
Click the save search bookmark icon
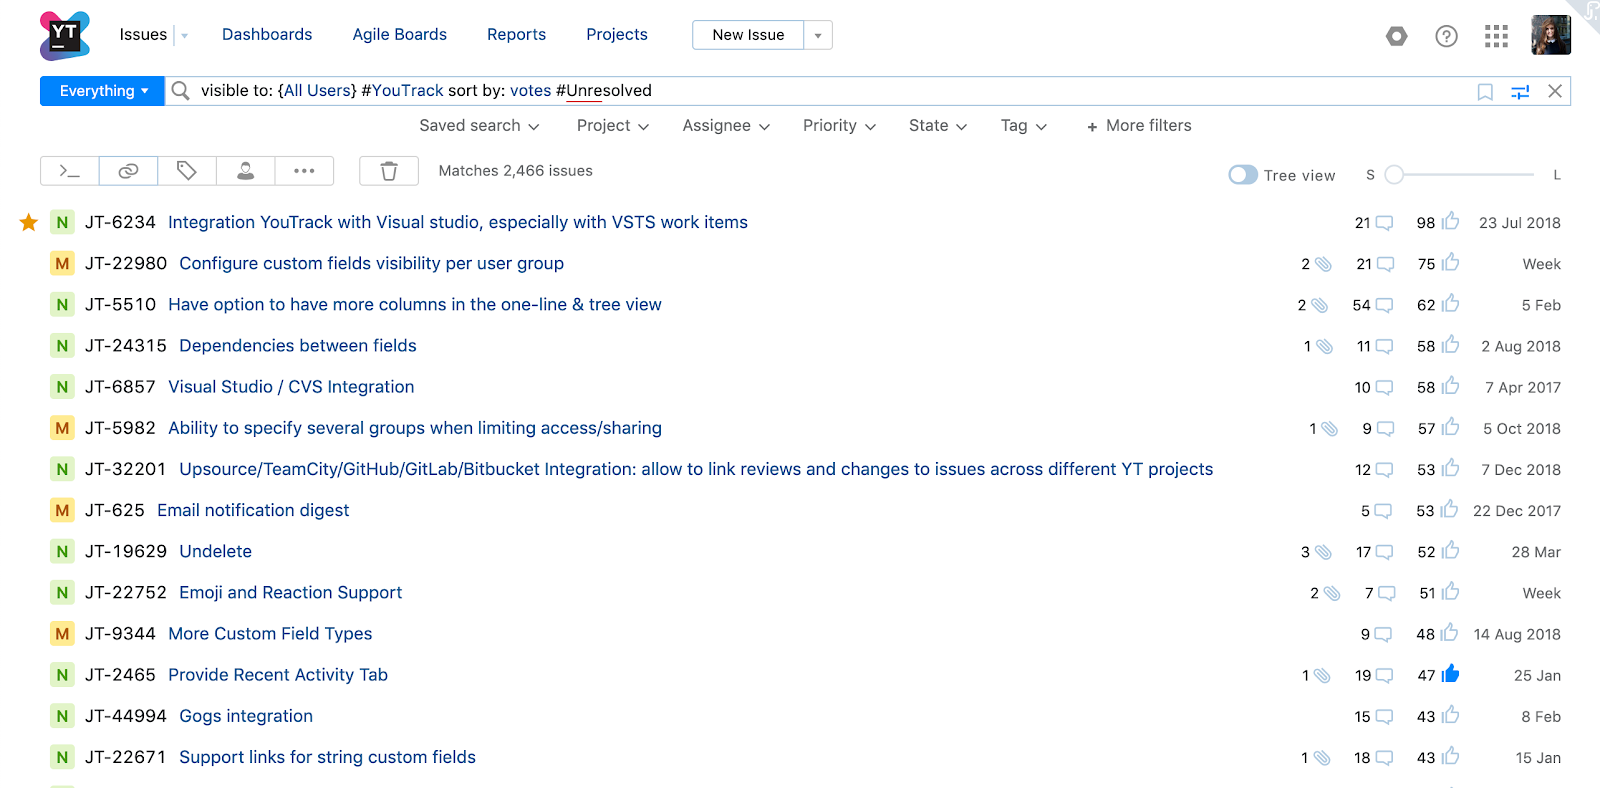click(x=1485, y=92)
